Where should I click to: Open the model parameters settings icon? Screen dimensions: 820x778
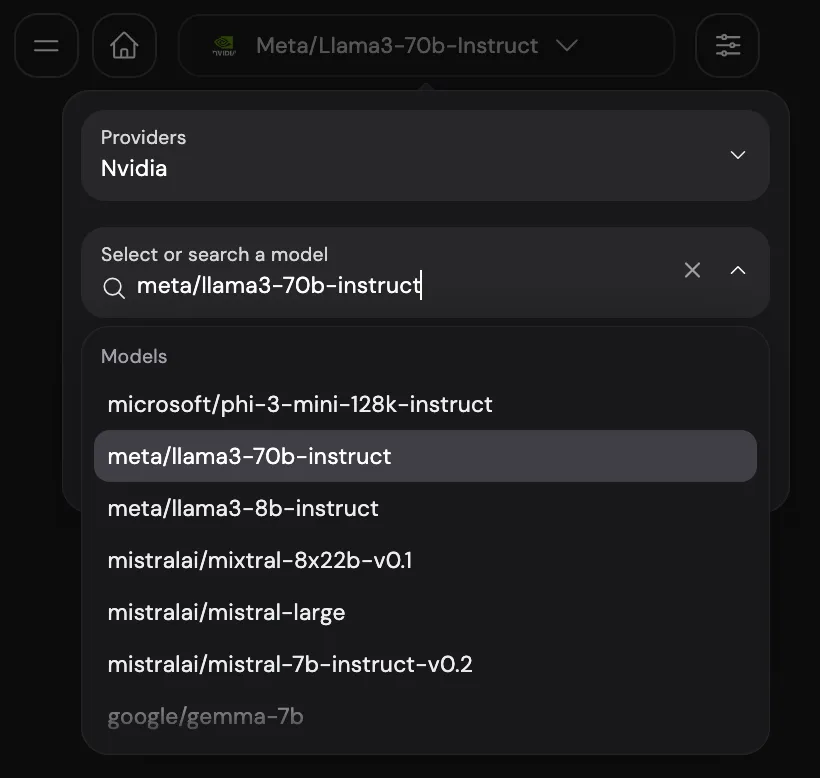click(727, 45)
